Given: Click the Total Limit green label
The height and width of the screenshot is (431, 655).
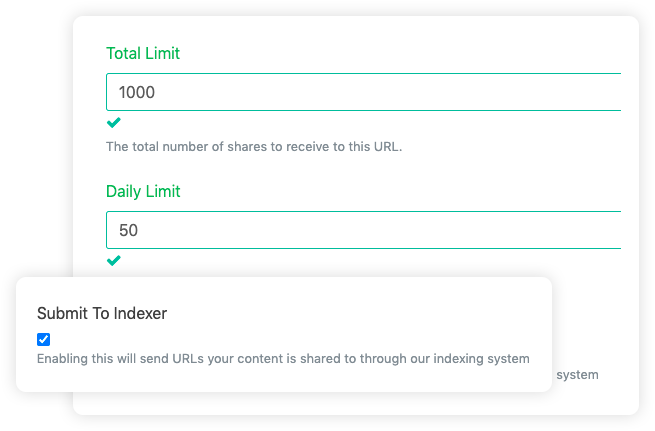Looking at the screenshot, I should tap(143, 53).
